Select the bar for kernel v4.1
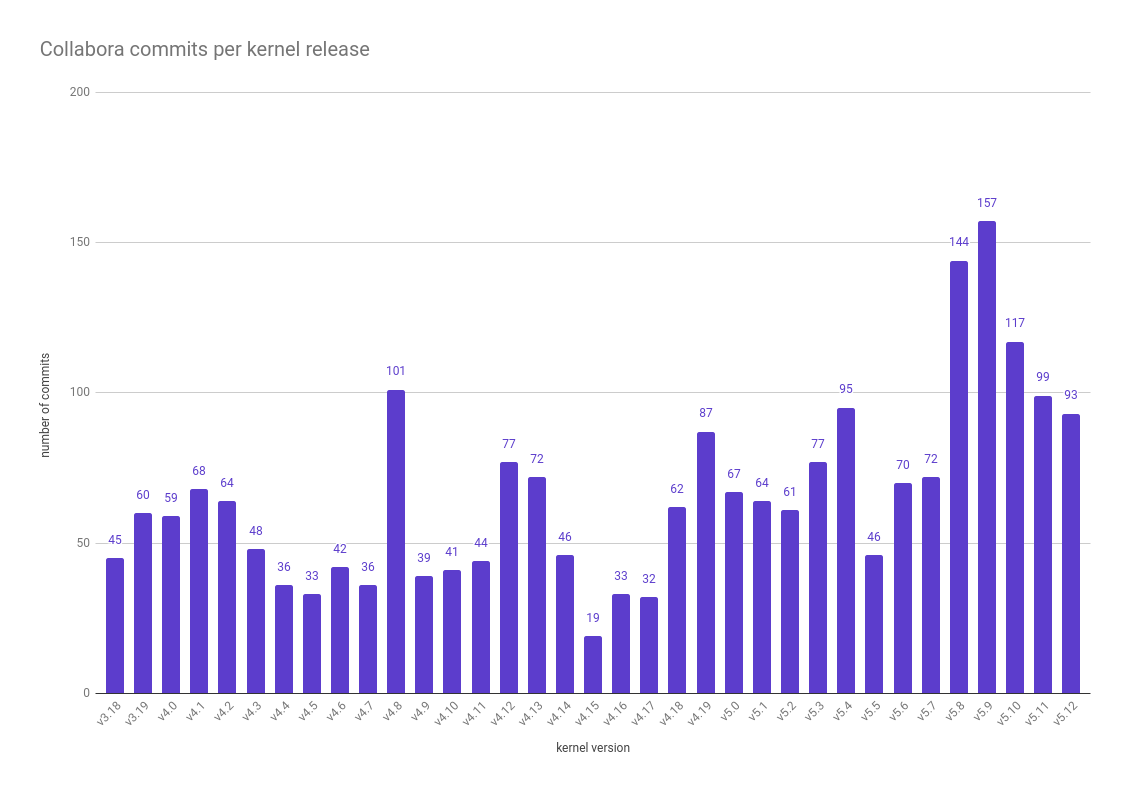Screen dimensions: 1130x794 click(x=199, y=592)
